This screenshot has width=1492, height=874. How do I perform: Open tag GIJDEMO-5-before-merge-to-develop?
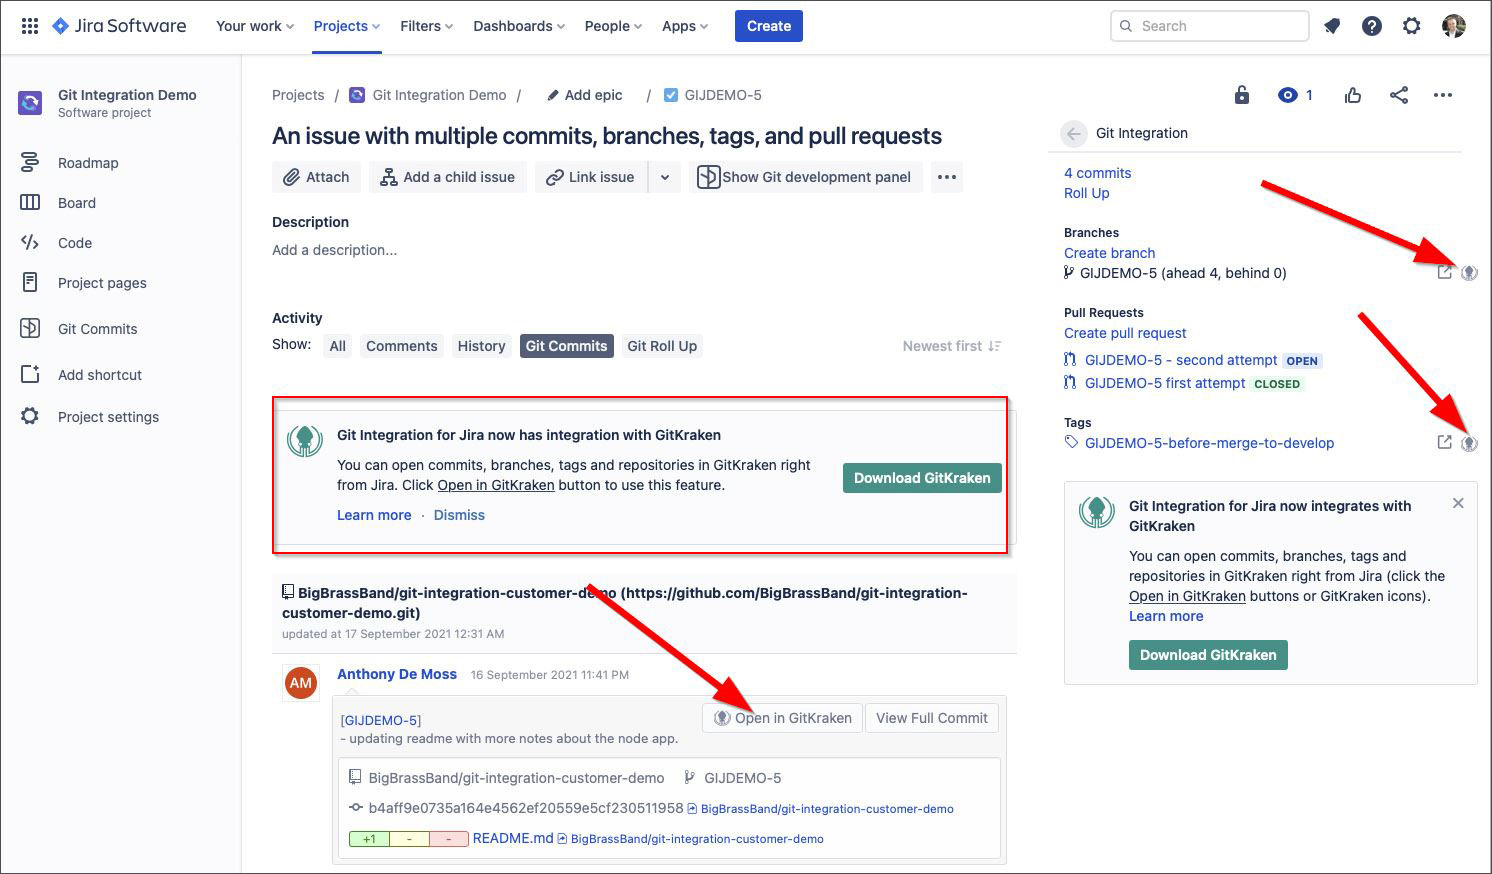tap(1209, 443)
